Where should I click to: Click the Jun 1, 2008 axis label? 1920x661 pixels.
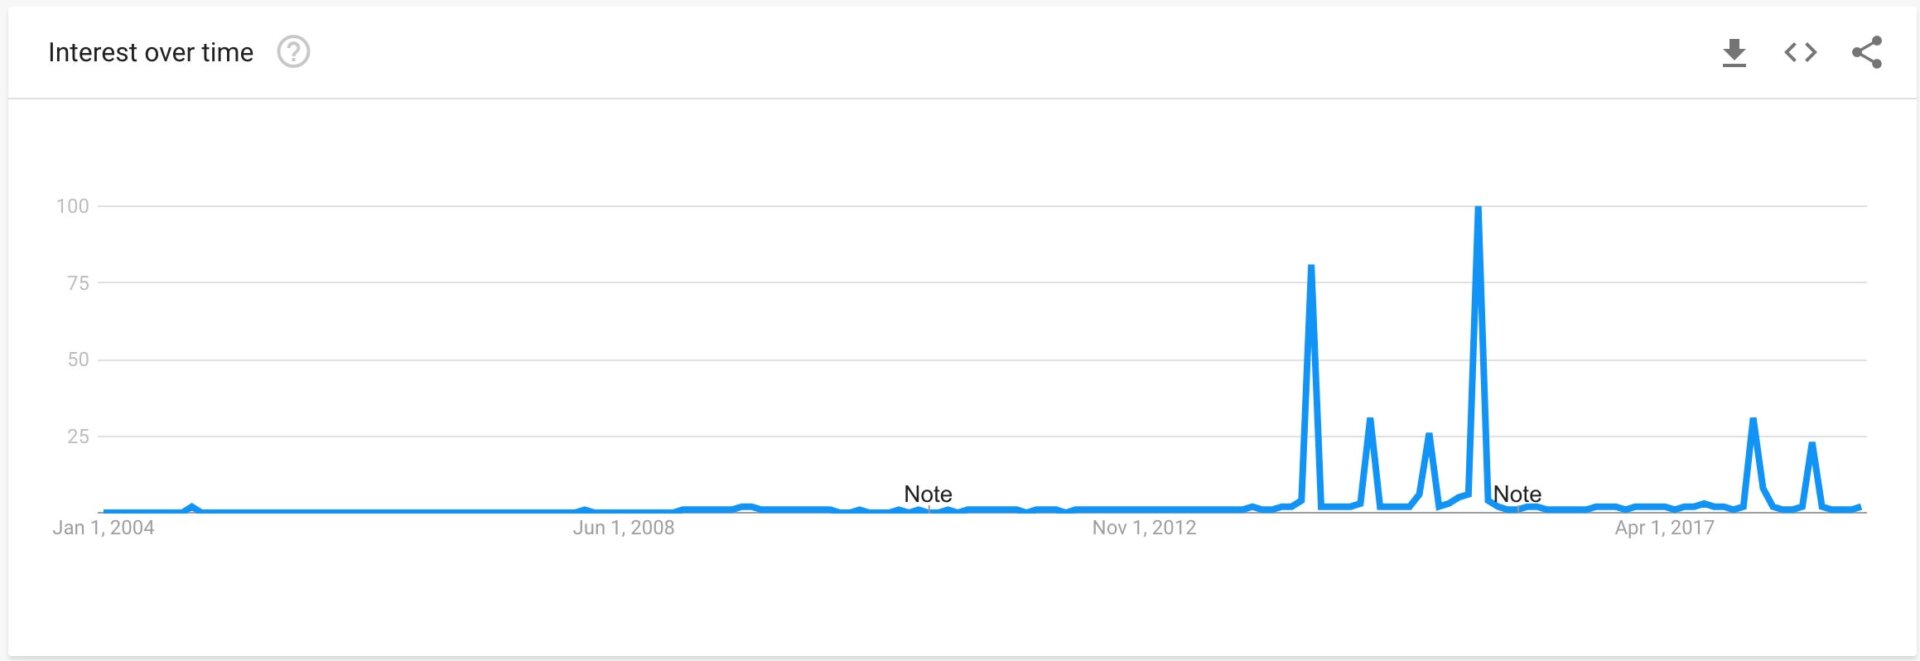click(625, 528)
